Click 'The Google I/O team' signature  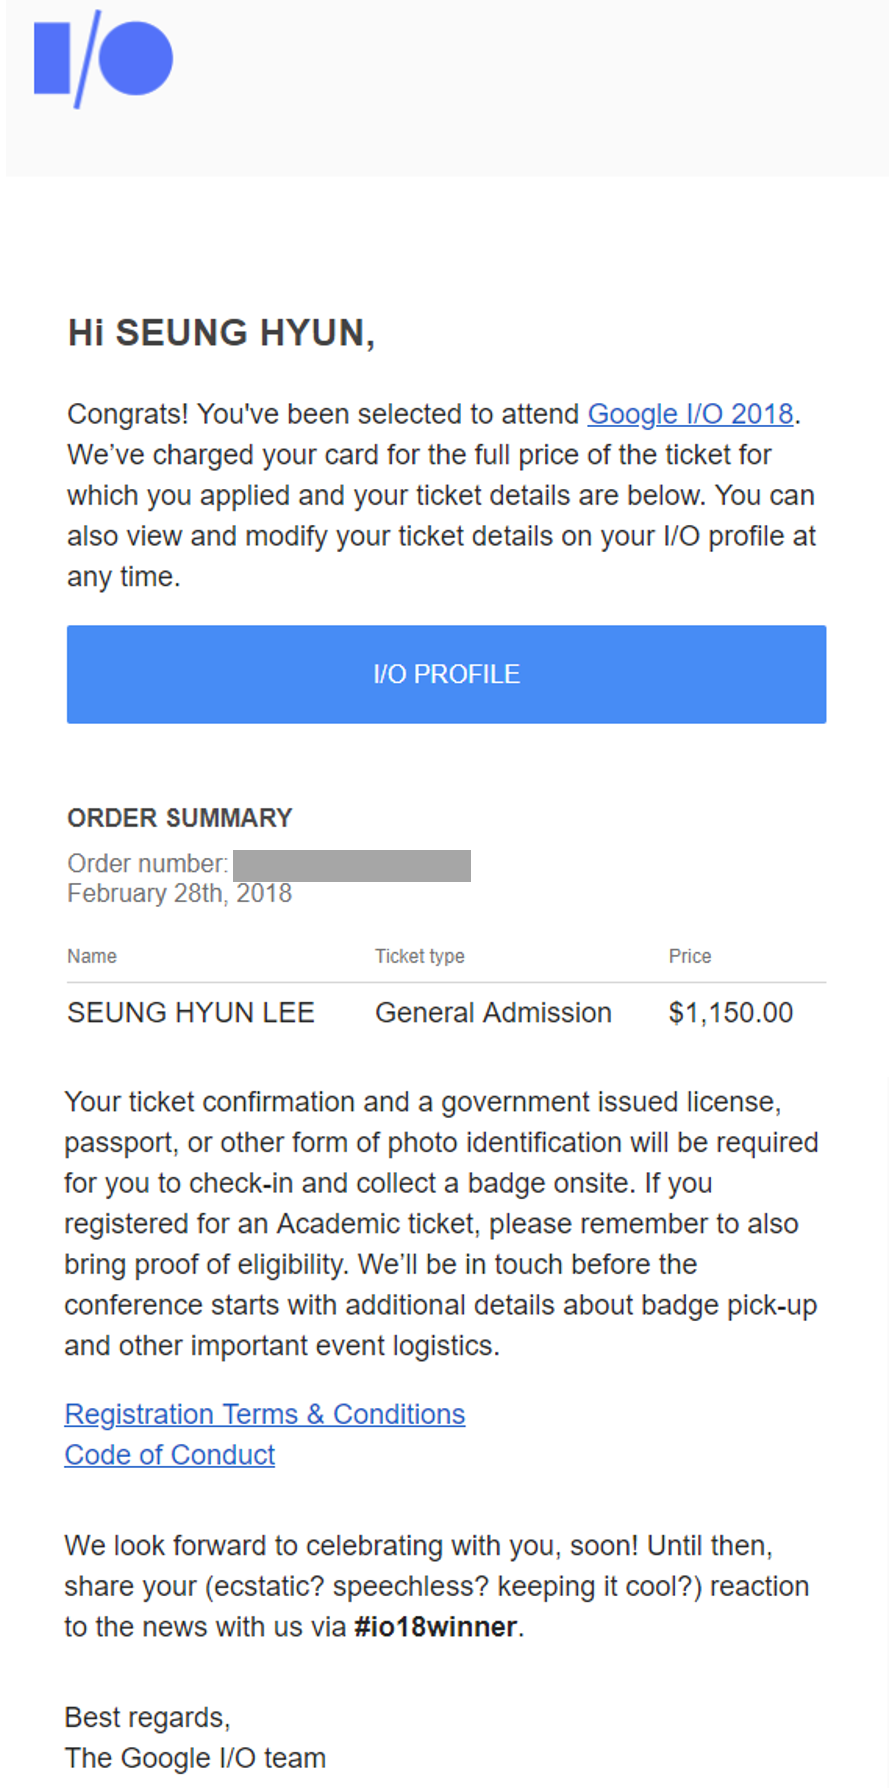tap(196, 1758)
